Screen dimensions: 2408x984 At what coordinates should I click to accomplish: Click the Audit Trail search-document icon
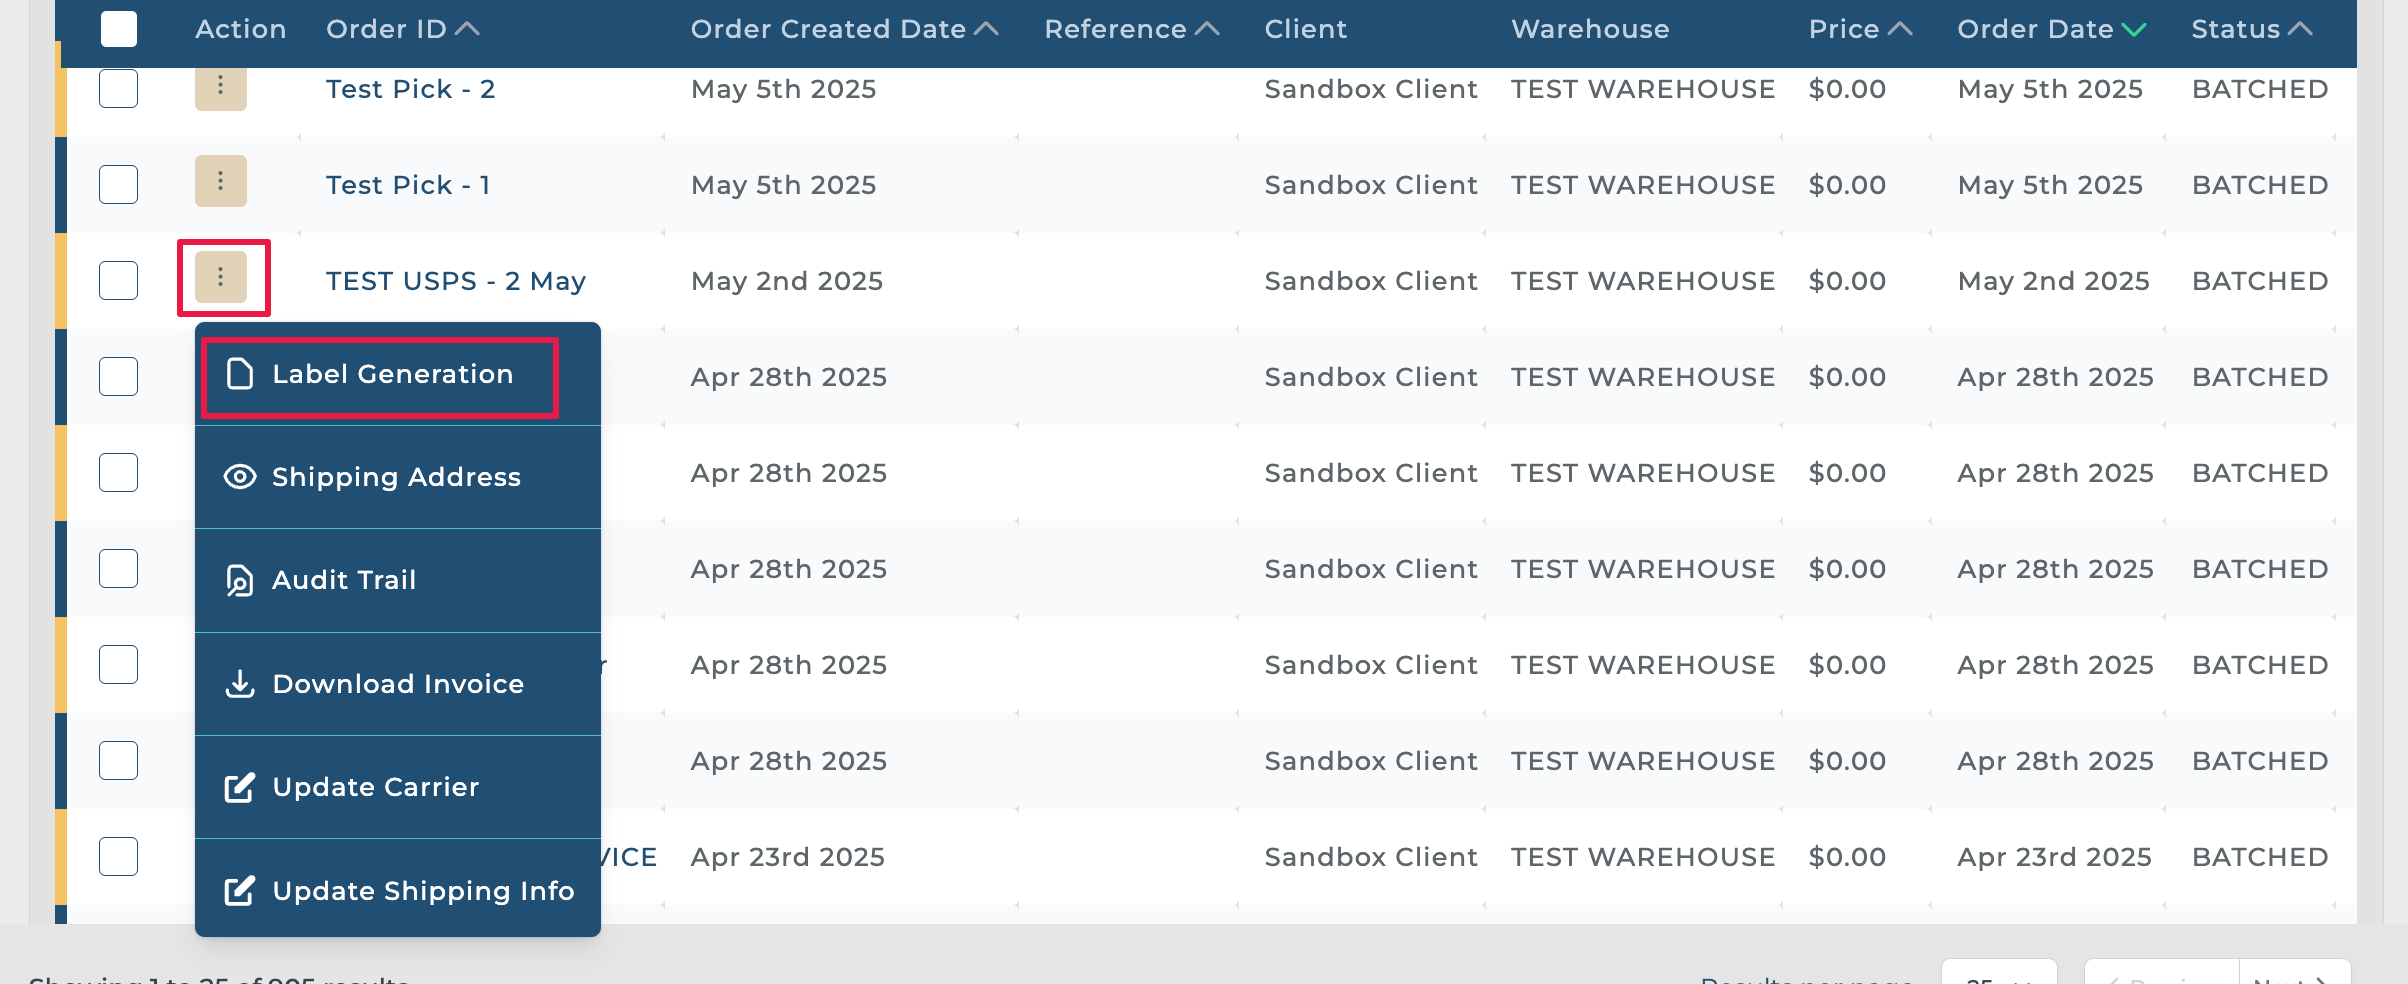(240, 580)
